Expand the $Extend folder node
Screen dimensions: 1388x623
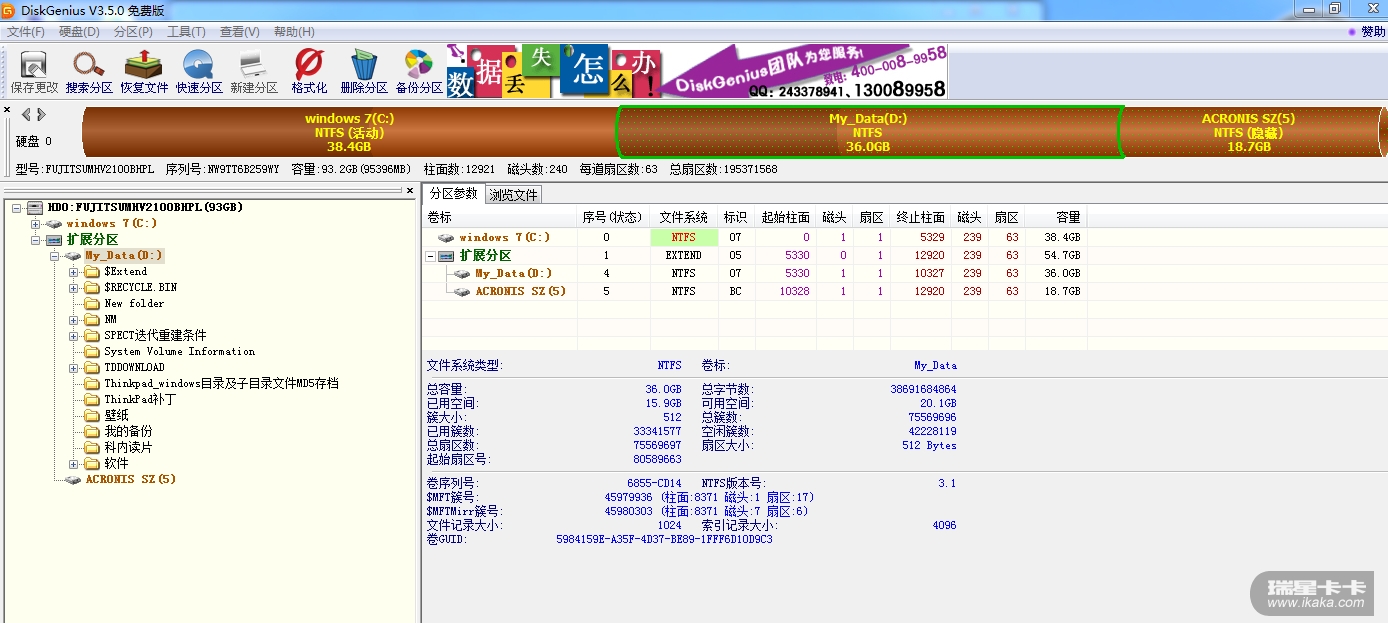coord(74,272)
